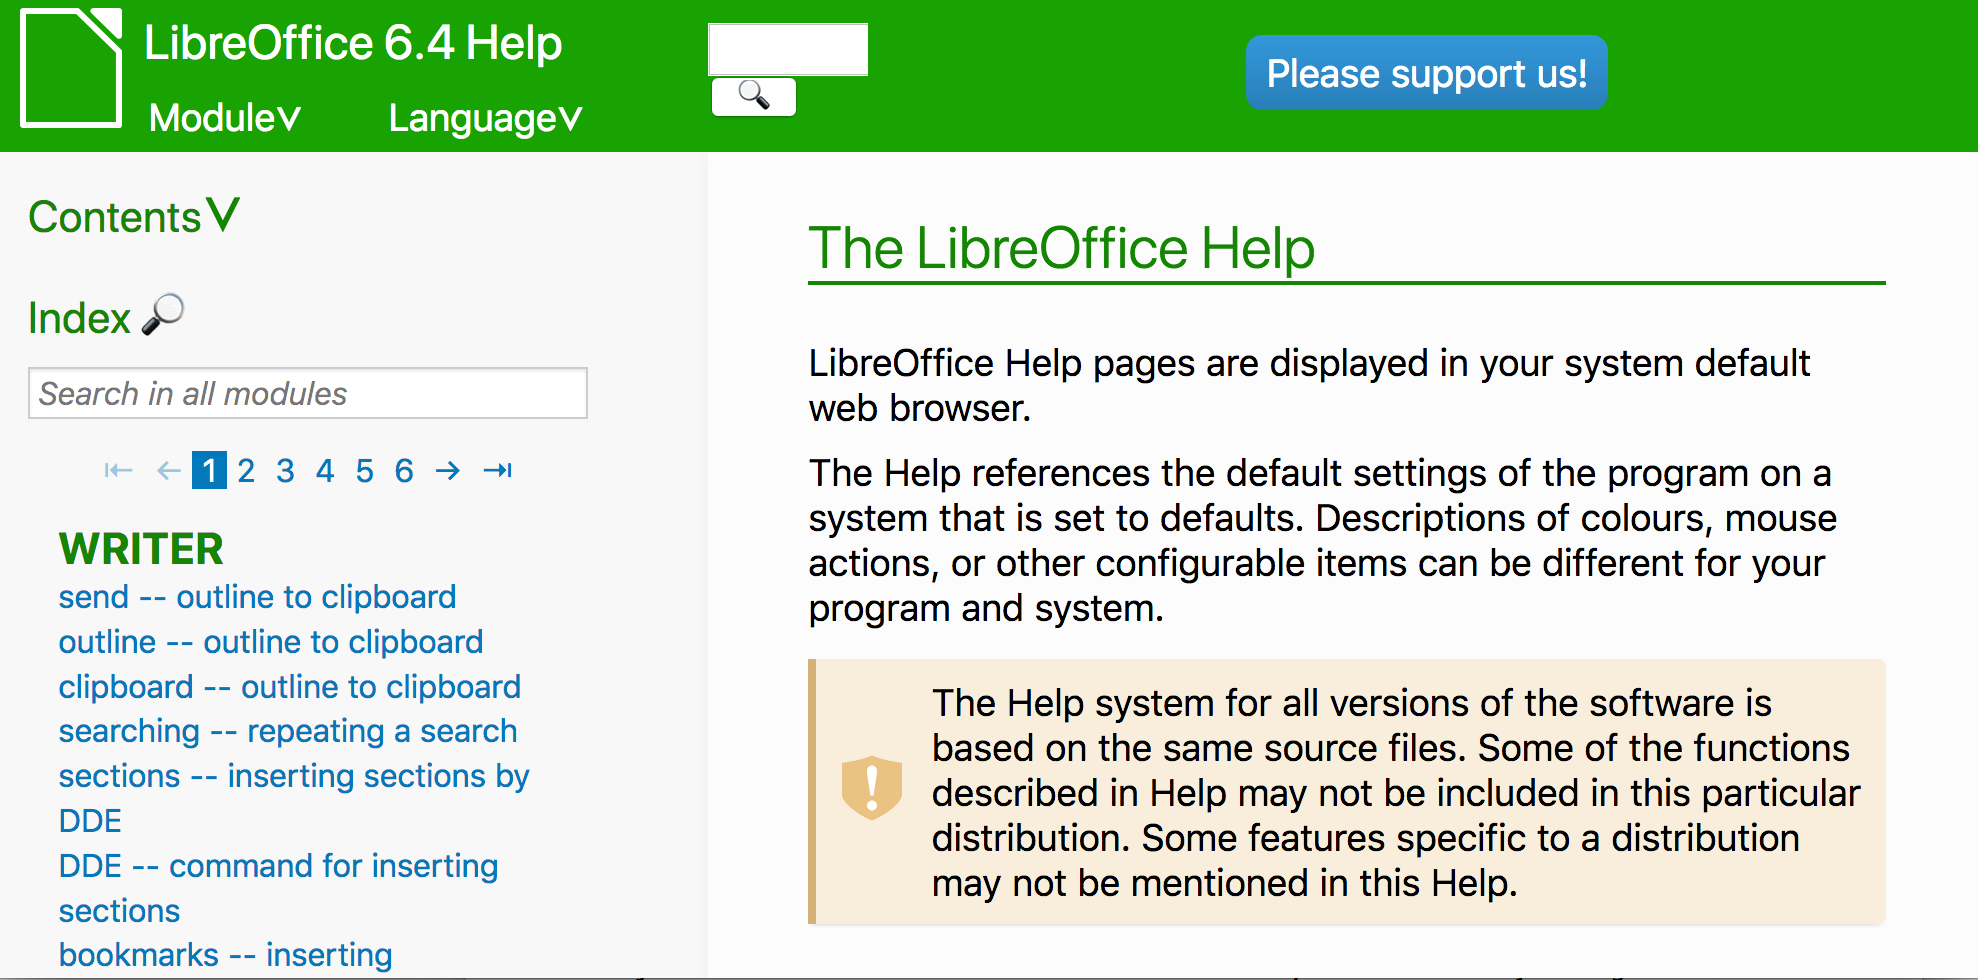Open 'sections -- inserting sections by DDE' link
The height and width of the screenshot is (980, 1978).
point(294,798)
